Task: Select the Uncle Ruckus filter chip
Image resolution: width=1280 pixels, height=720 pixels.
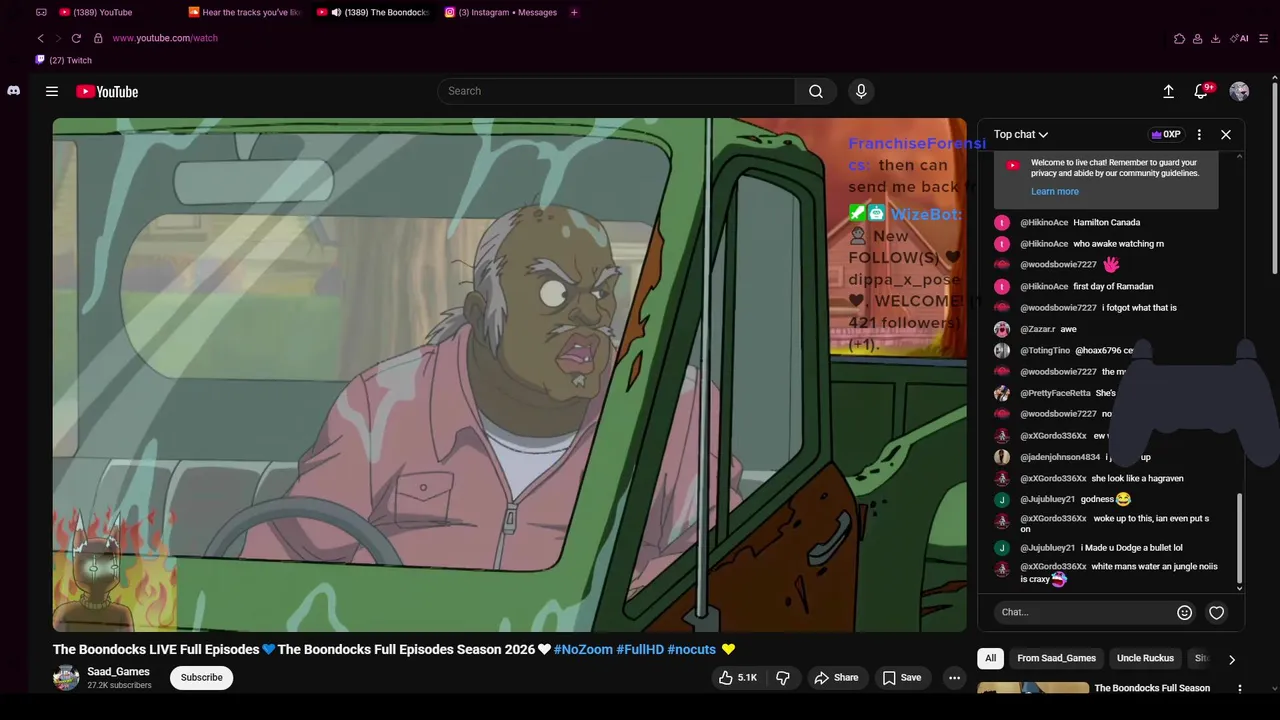Action: [1145, 658]
